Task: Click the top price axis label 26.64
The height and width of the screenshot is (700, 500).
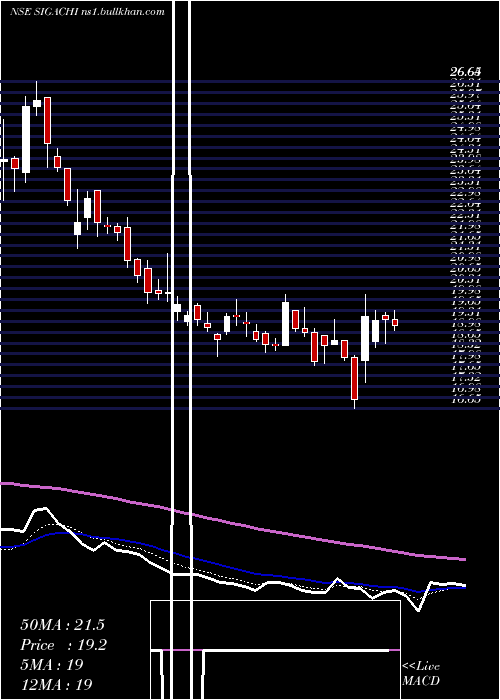Action: [x=465, y=71]
